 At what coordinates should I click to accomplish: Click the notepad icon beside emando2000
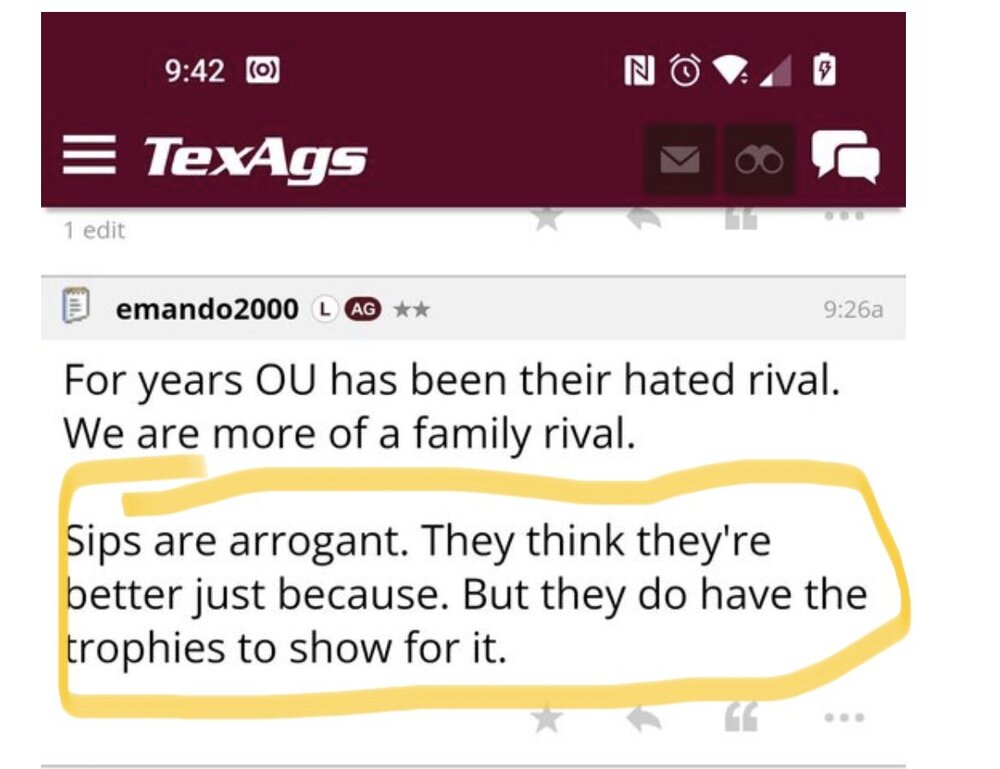pyautogui.click(x=77, y=308)
